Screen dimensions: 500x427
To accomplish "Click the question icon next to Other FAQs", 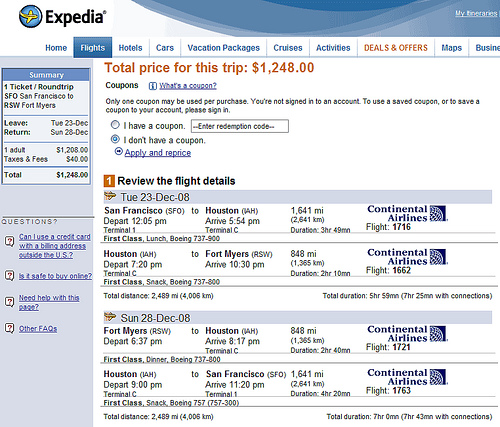I will coord(9,328).
